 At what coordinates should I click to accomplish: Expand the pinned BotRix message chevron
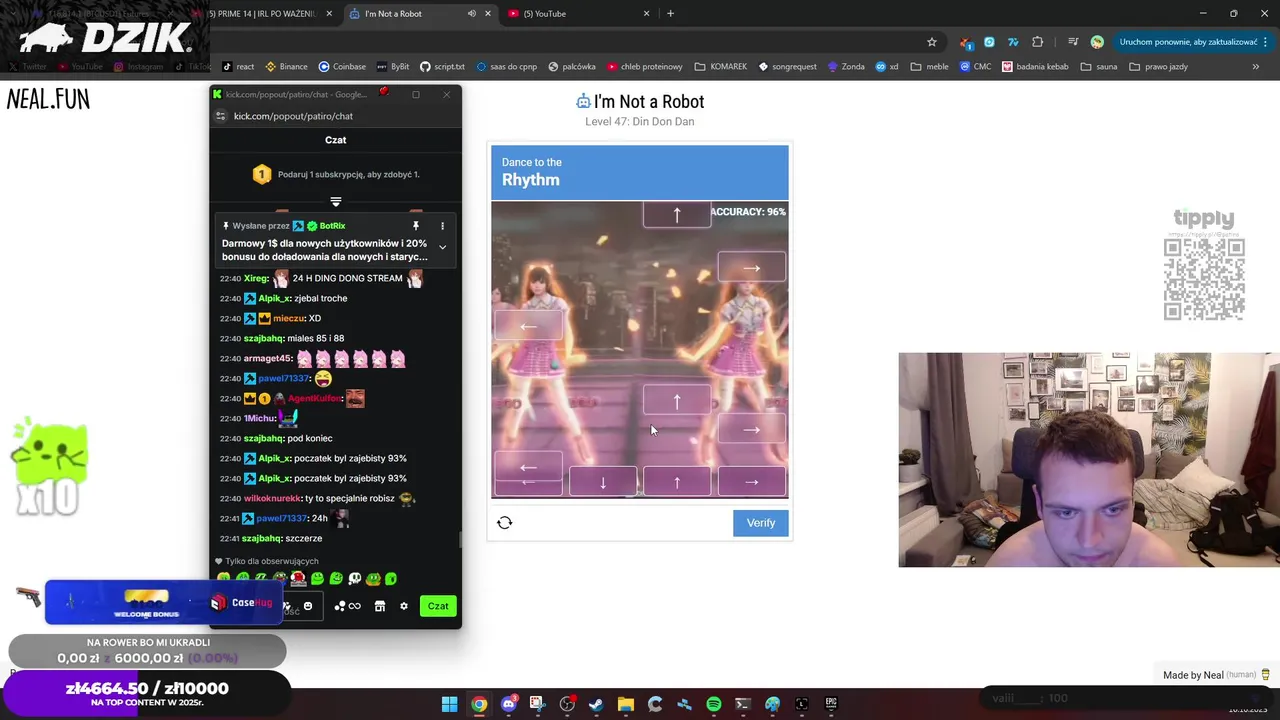pyautogui.click(x=442, y=247)
